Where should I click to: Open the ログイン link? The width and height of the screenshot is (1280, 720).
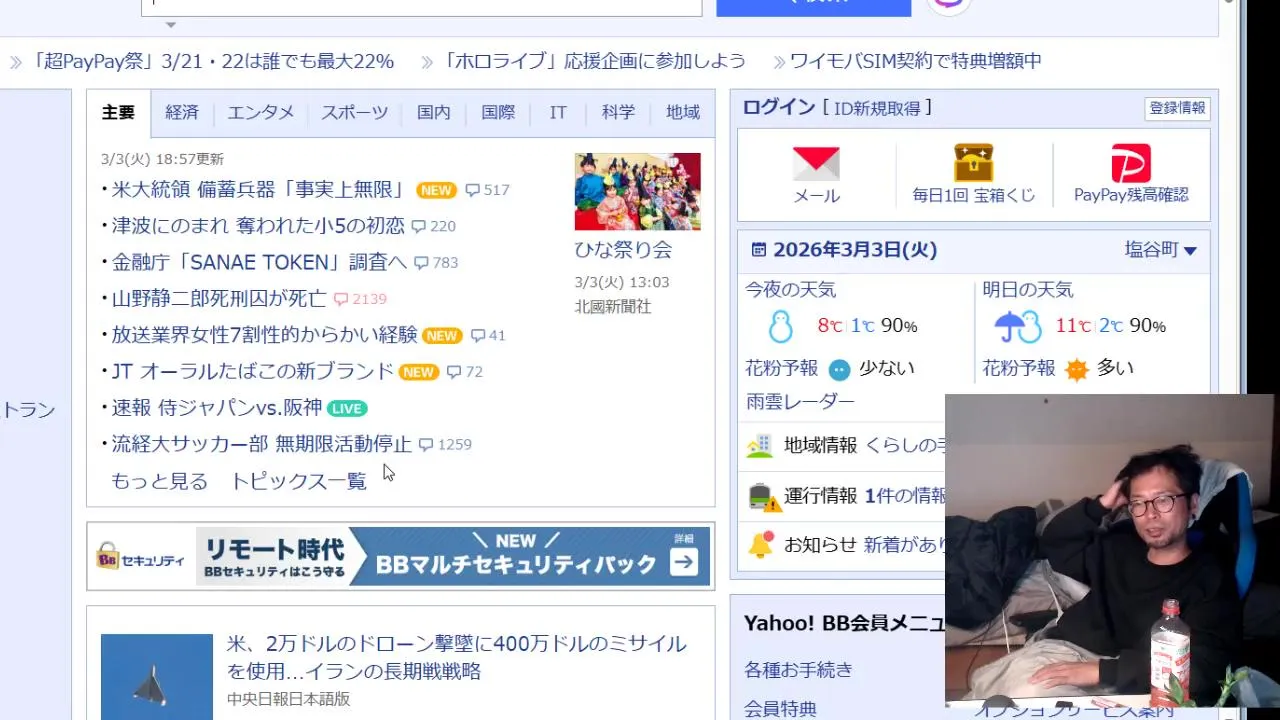[779, 108]
